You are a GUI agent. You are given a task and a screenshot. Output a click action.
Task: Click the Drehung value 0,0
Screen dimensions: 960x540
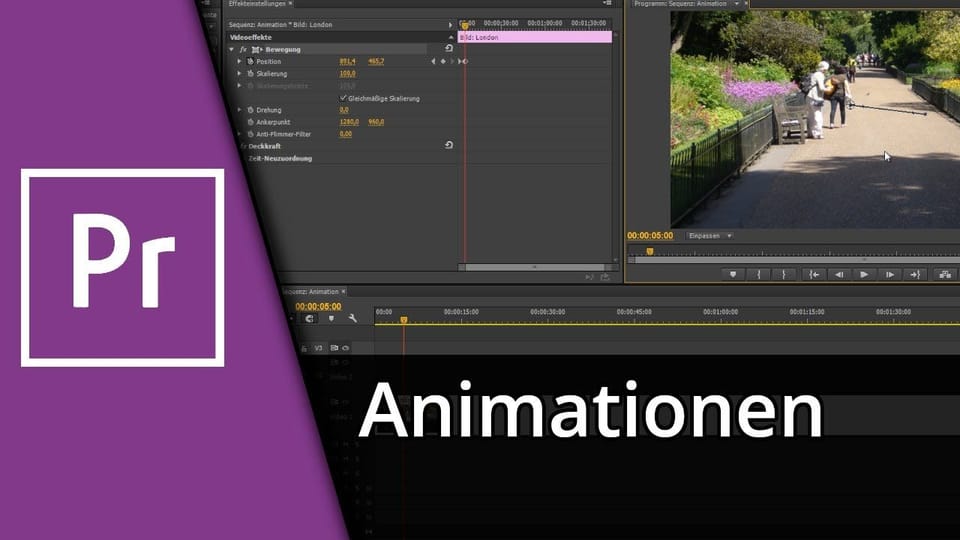point(344,110)
